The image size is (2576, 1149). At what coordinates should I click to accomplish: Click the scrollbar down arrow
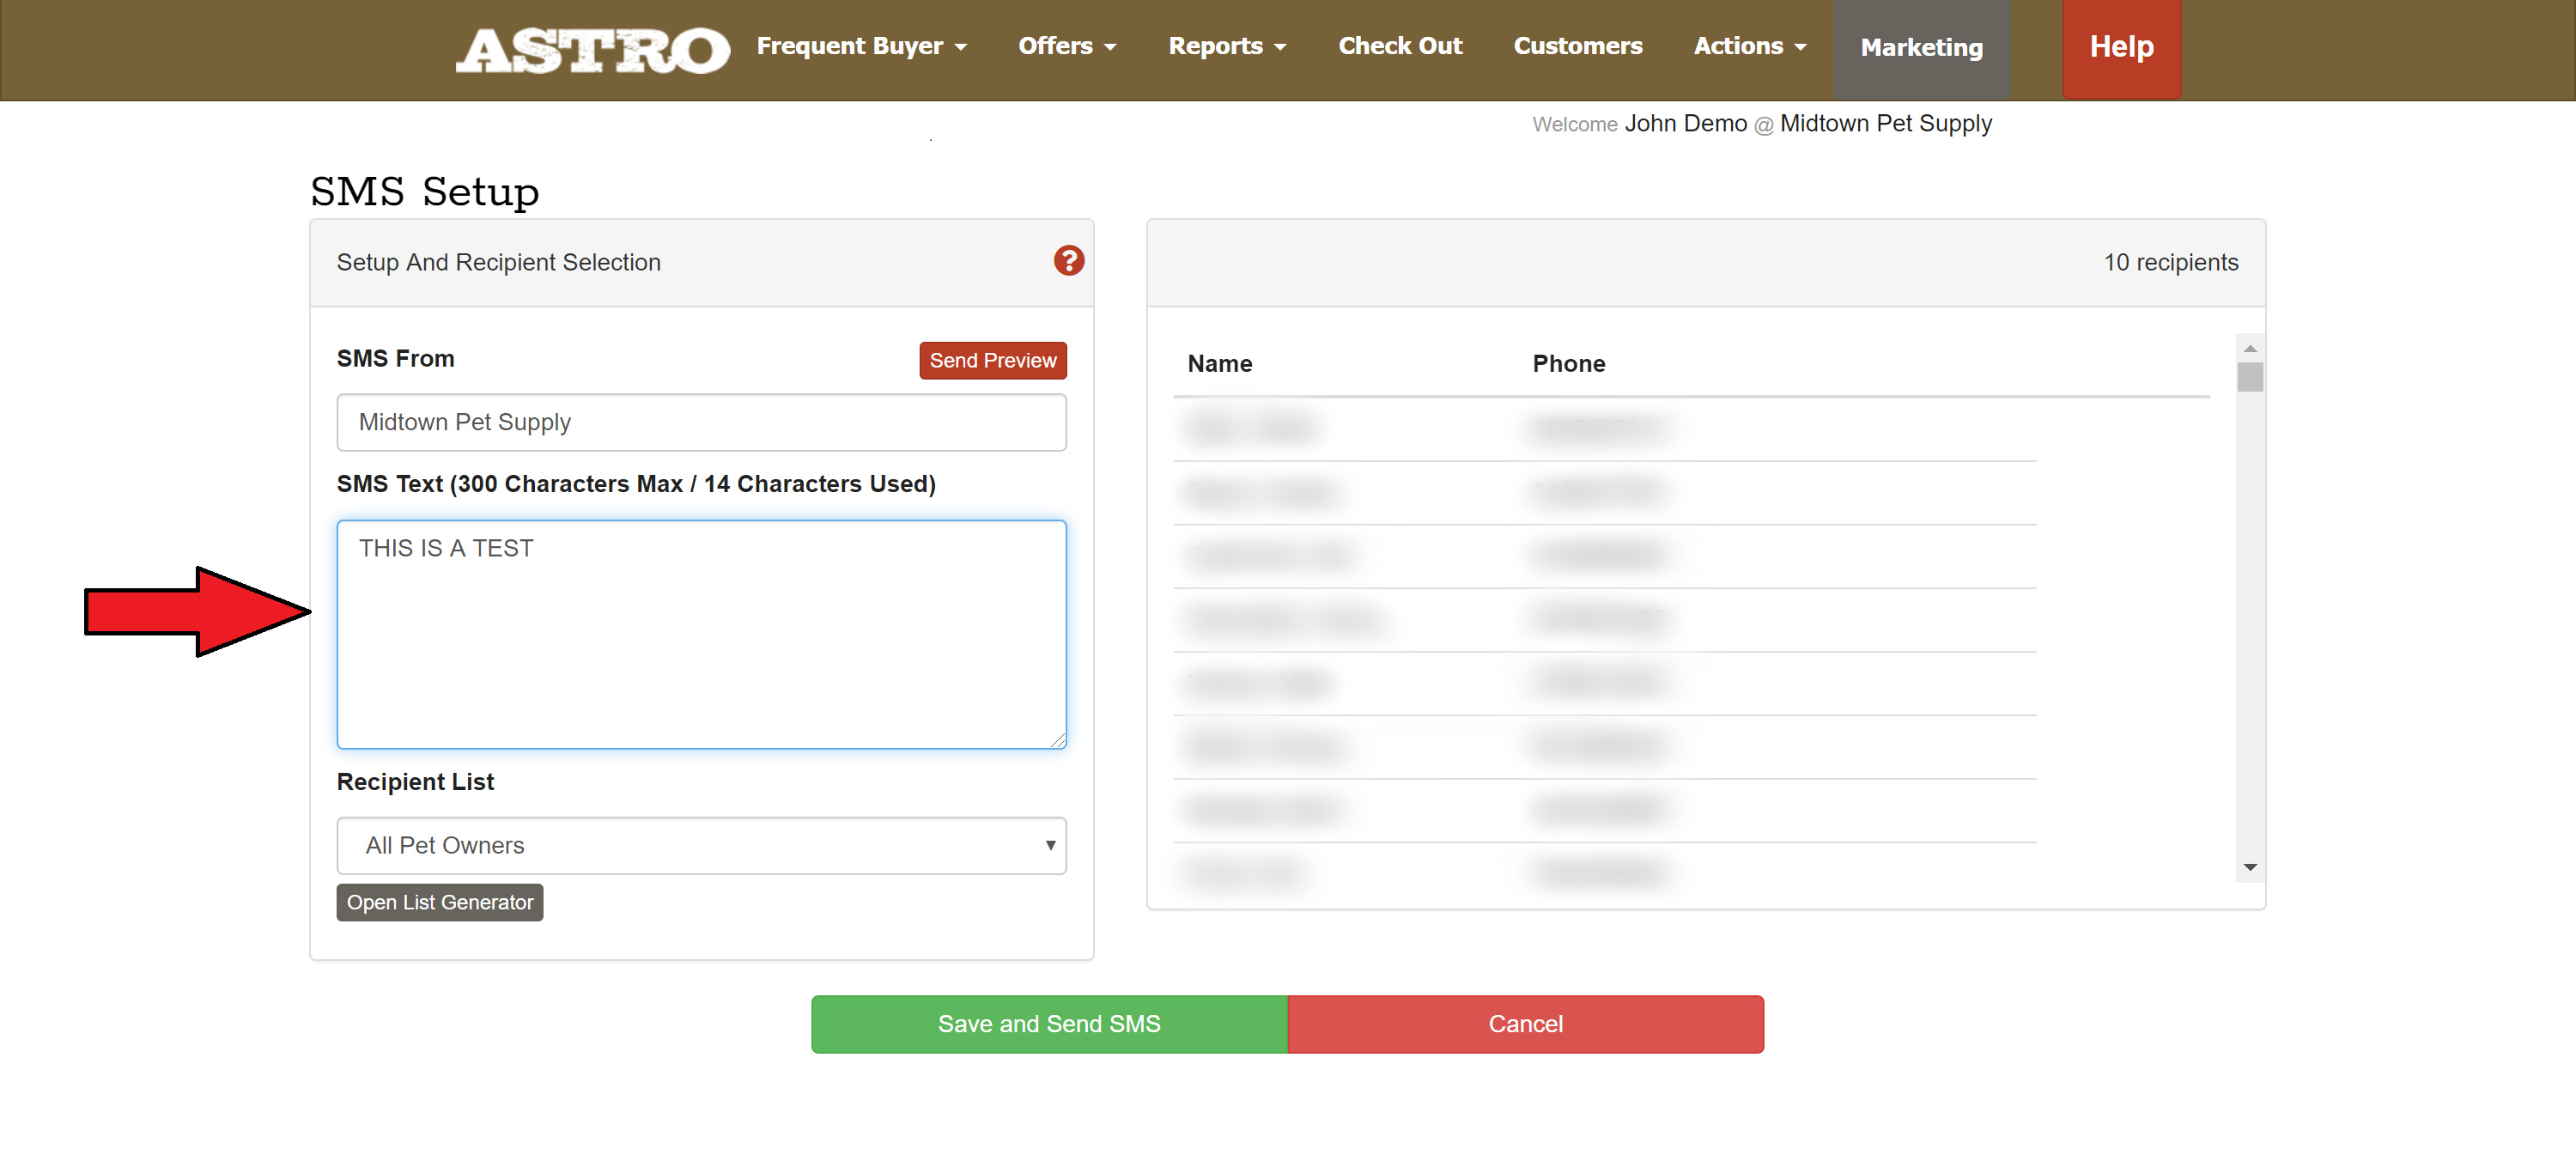tap(2249, 867)
